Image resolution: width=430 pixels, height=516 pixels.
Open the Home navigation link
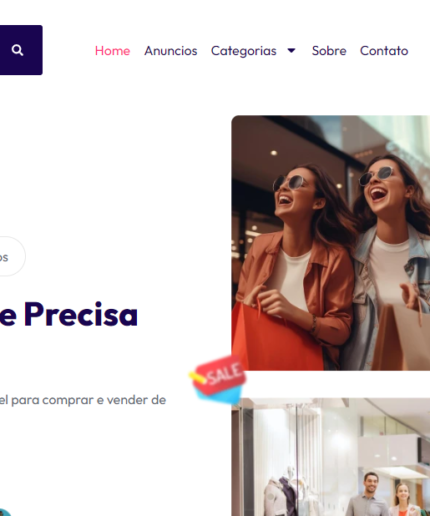point(112,51)
